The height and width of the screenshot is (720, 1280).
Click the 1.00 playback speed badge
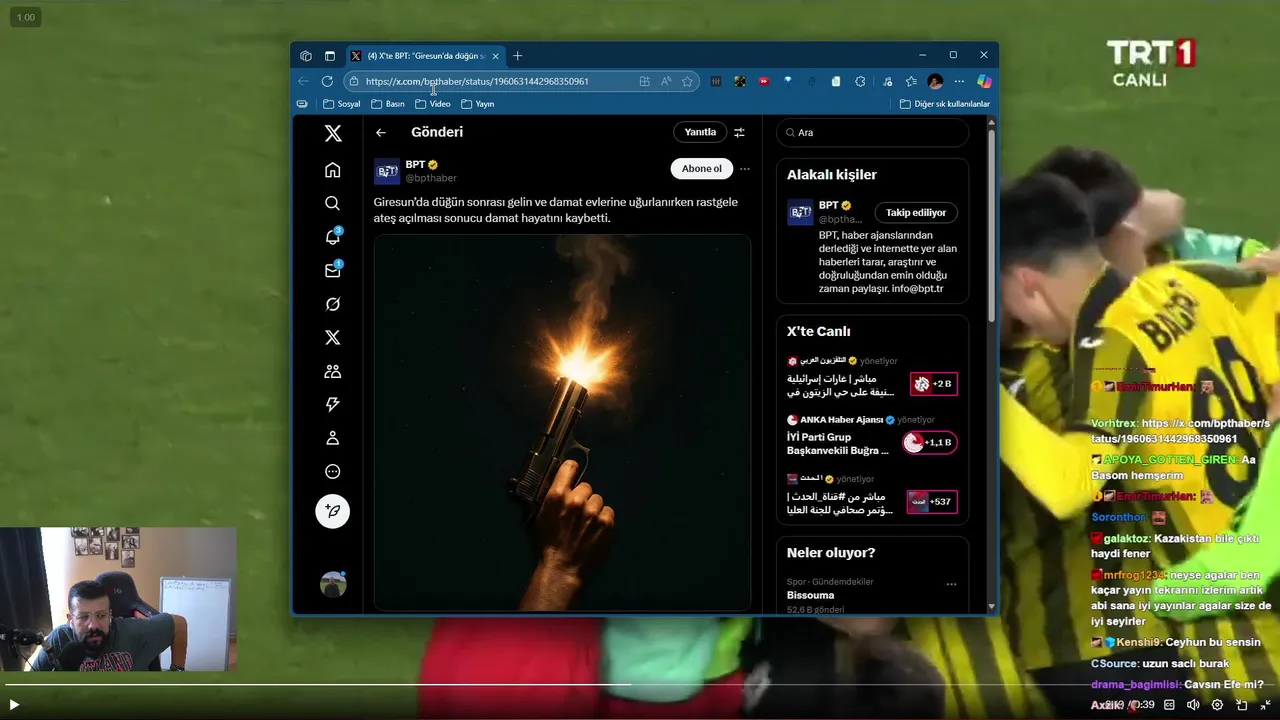pyautogui.click(x=26, y=17)
